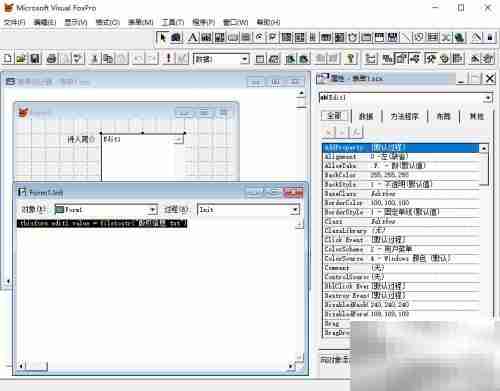The width and height of the screenshot is (500, 391).
Task: Open the database dropdown in the standard toolbar
Action: 245,59
